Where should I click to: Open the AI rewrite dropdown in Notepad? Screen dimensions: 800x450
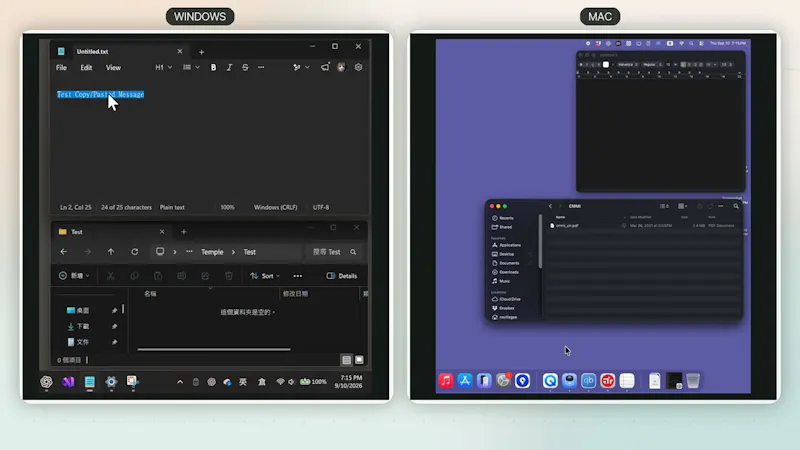click(x=301, y=67)
